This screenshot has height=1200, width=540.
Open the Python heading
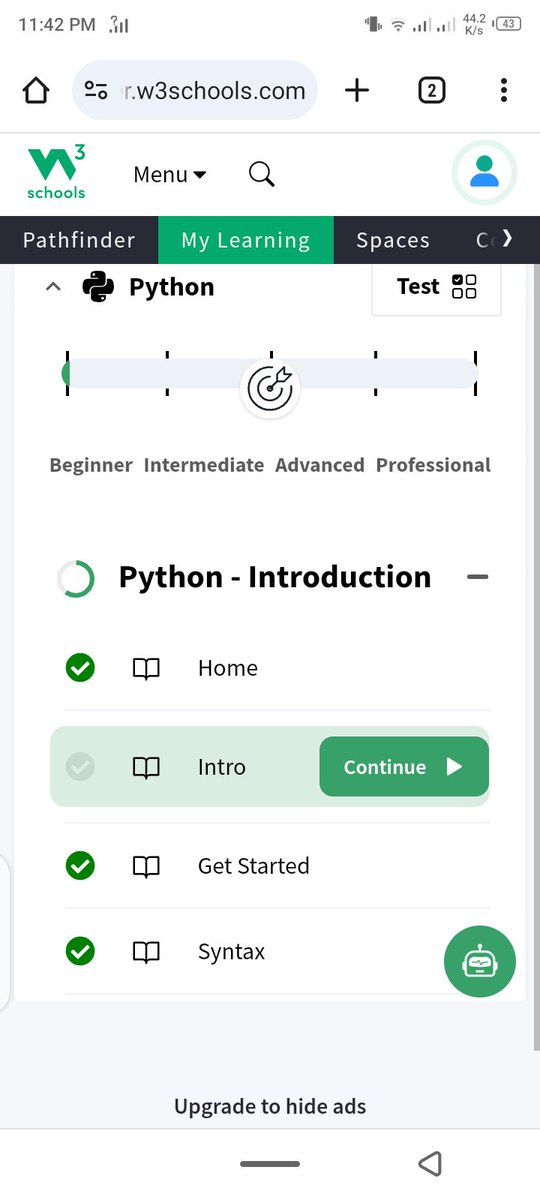pyautogui.click(x=172, y=287)
